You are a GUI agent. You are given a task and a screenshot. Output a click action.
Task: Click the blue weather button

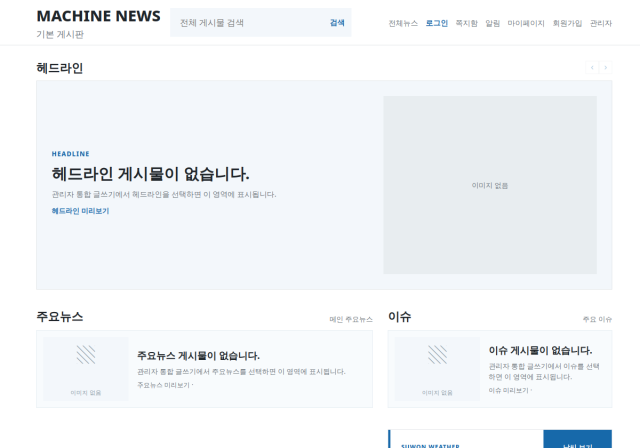pyautogui.click(x=578, y=439)
